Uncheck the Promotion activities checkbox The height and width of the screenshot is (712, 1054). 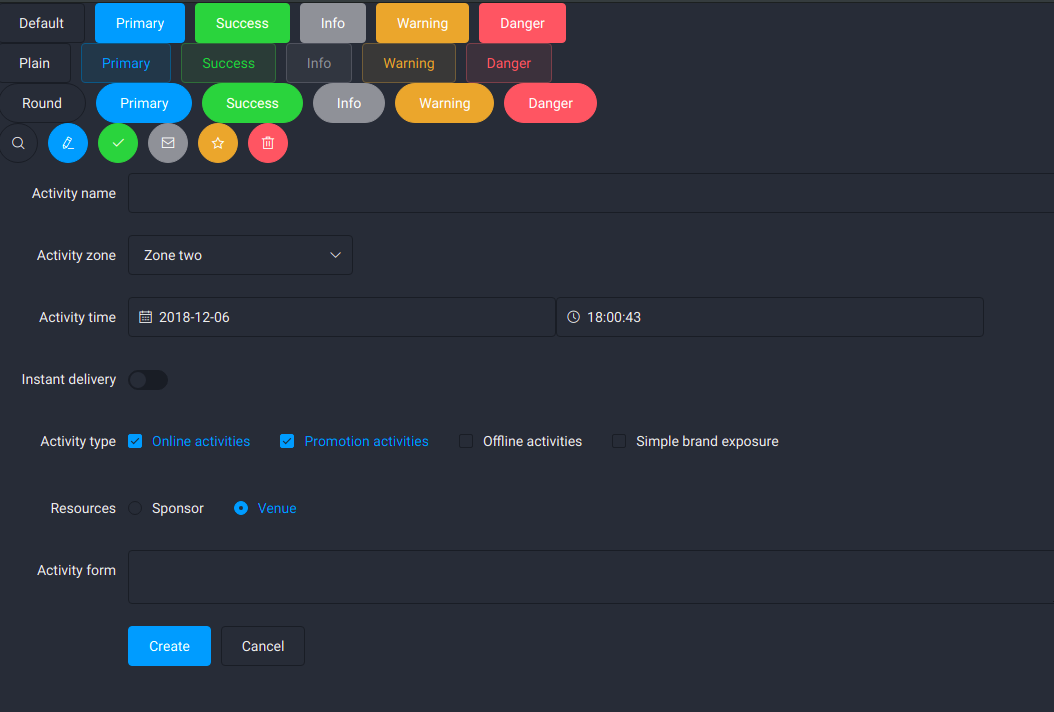[287, 440]
